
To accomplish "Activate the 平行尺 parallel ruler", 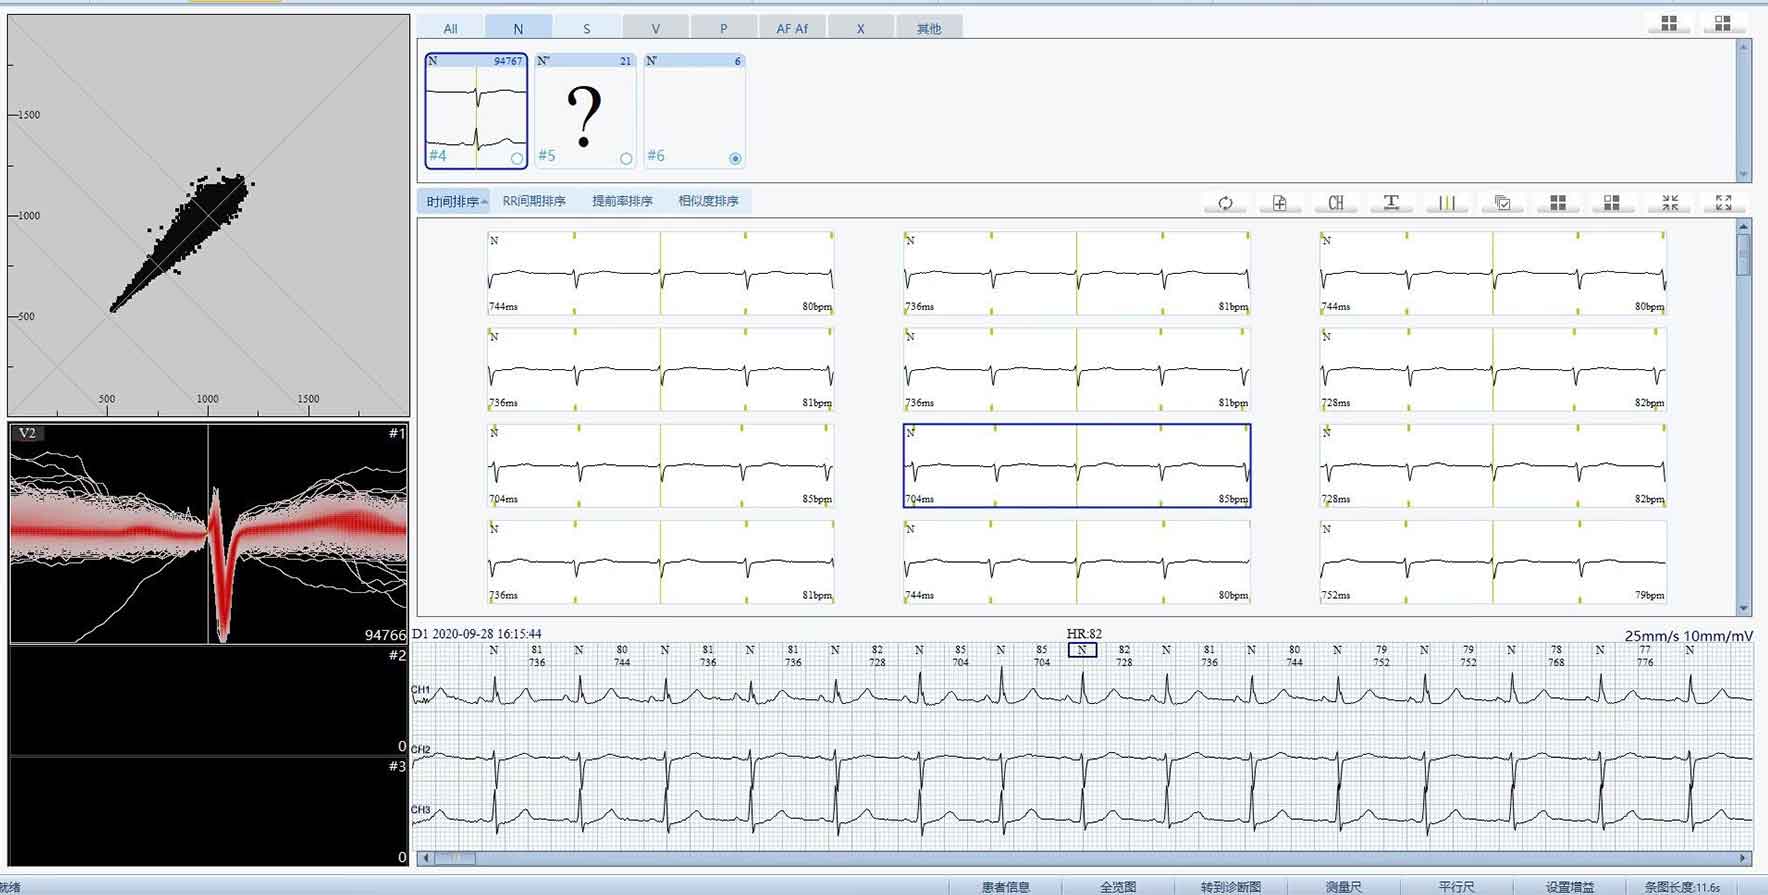I will click(x=1456, y=886).
